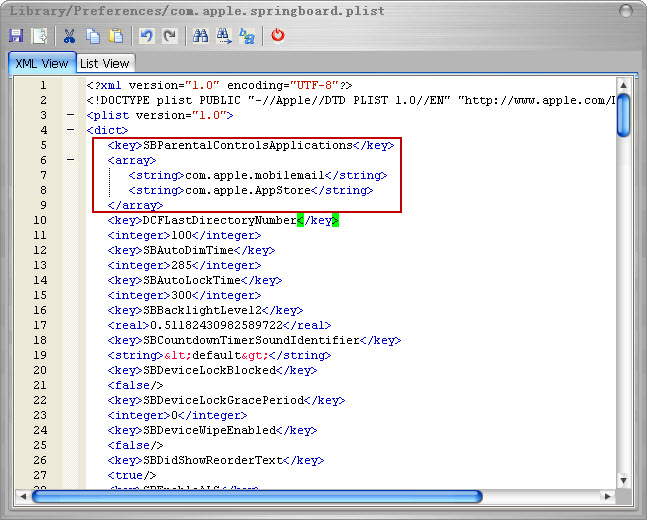Image resolution: width=647 pixels, height=520 pixels.
Task: Click the integer value 285
Action: tap(181, 265)
